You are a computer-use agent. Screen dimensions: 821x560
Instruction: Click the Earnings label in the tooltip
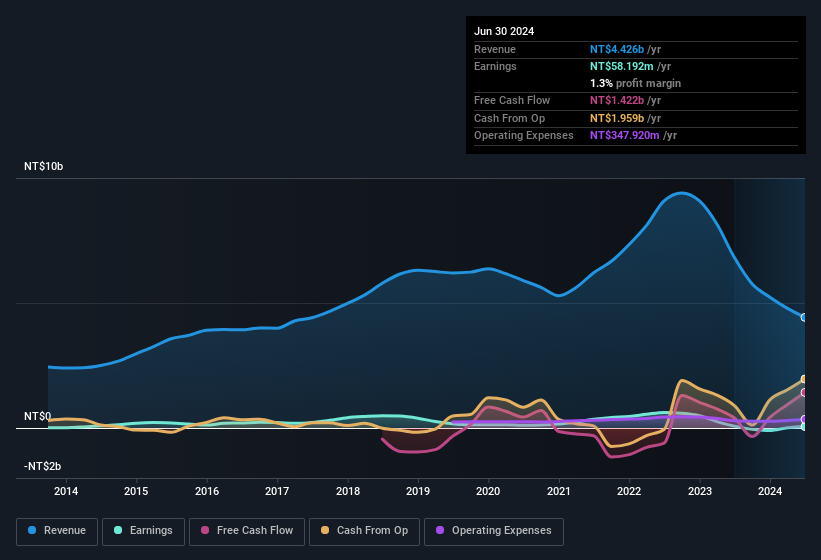[495, 66]
